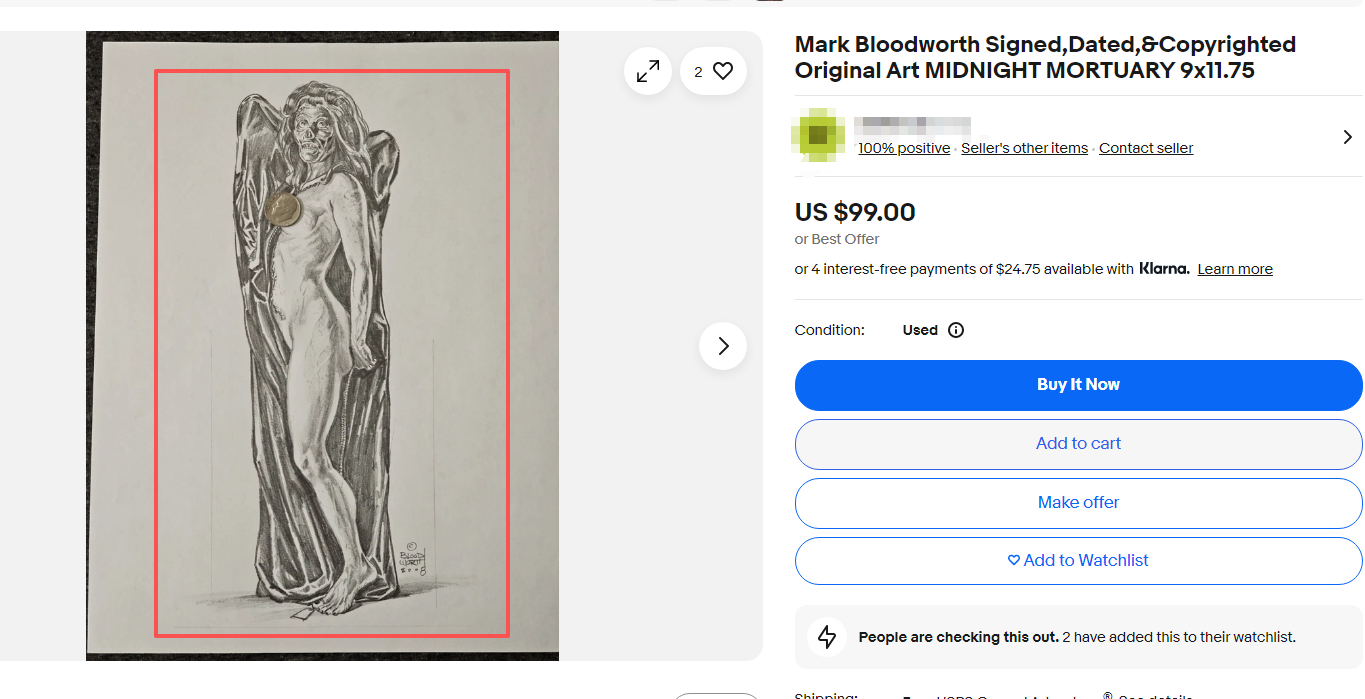The width and height of the screenshot is (1365, 699).
Task: Click the Klarna logo
Action: (x=1164, y=268)
